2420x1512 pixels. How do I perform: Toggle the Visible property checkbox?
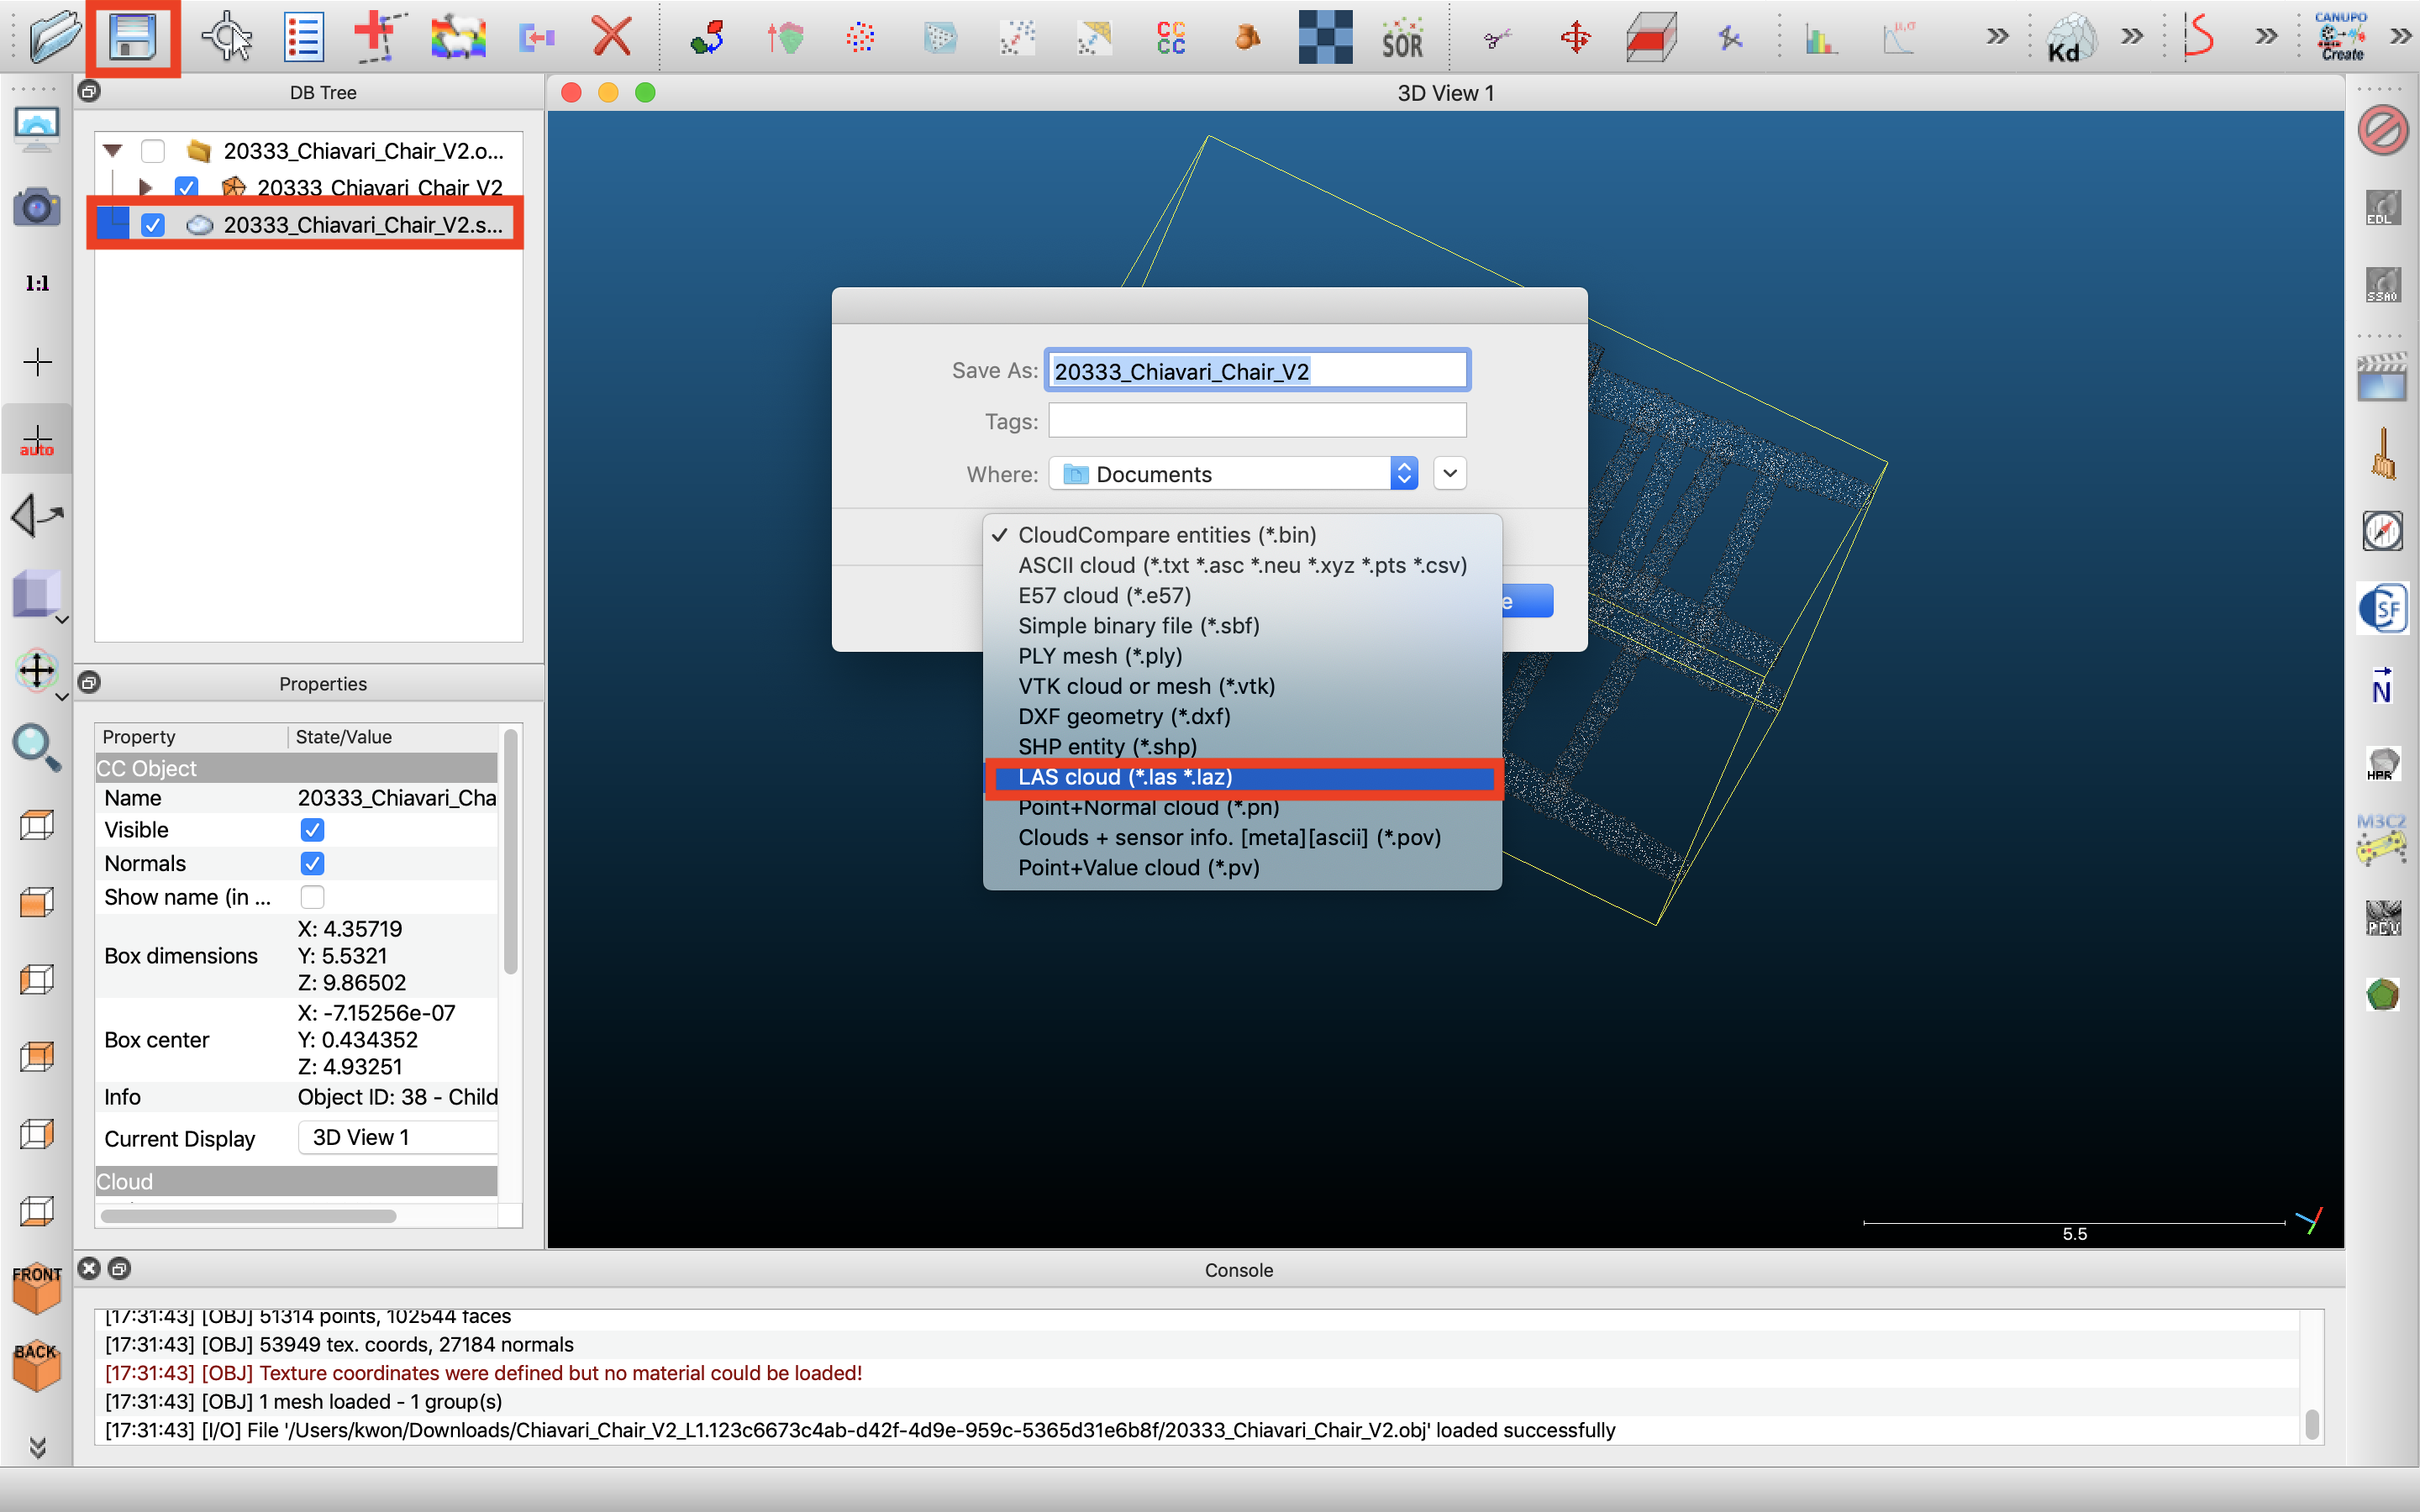point(312,830)
